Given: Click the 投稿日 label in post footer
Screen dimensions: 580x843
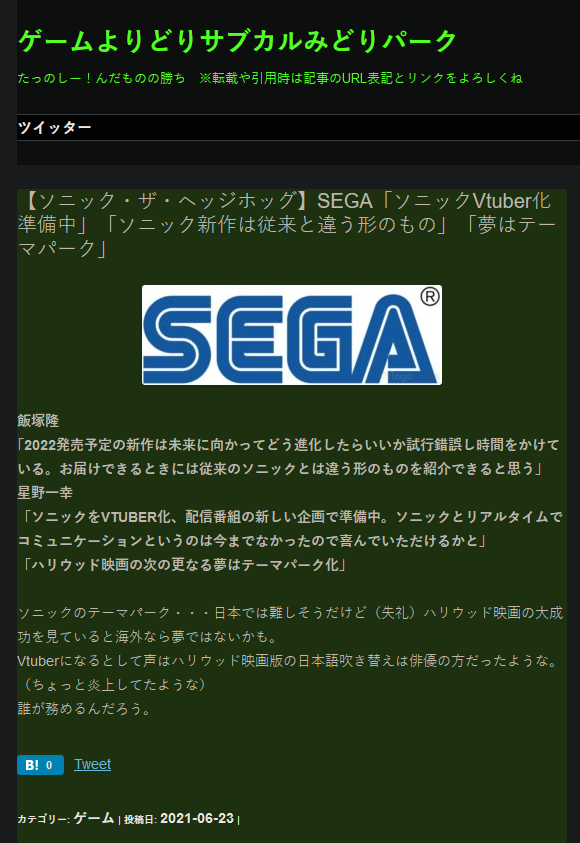Looking at the screenshot, I should [140, 819].
